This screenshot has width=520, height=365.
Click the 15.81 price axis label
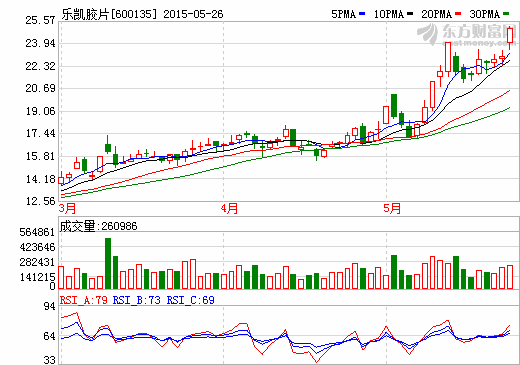click(40, 156)
